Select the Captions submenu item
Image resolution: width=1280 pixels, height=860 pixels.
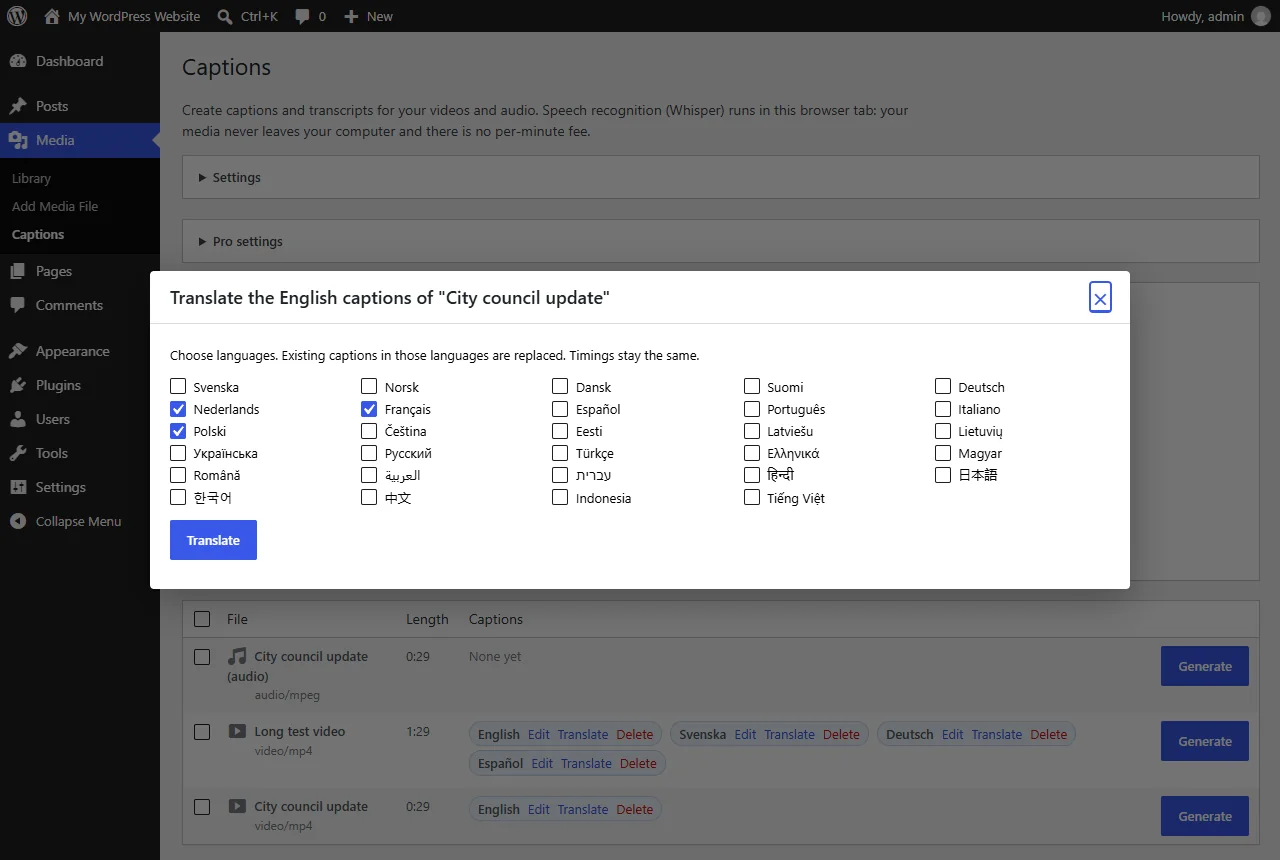[38, 234]
